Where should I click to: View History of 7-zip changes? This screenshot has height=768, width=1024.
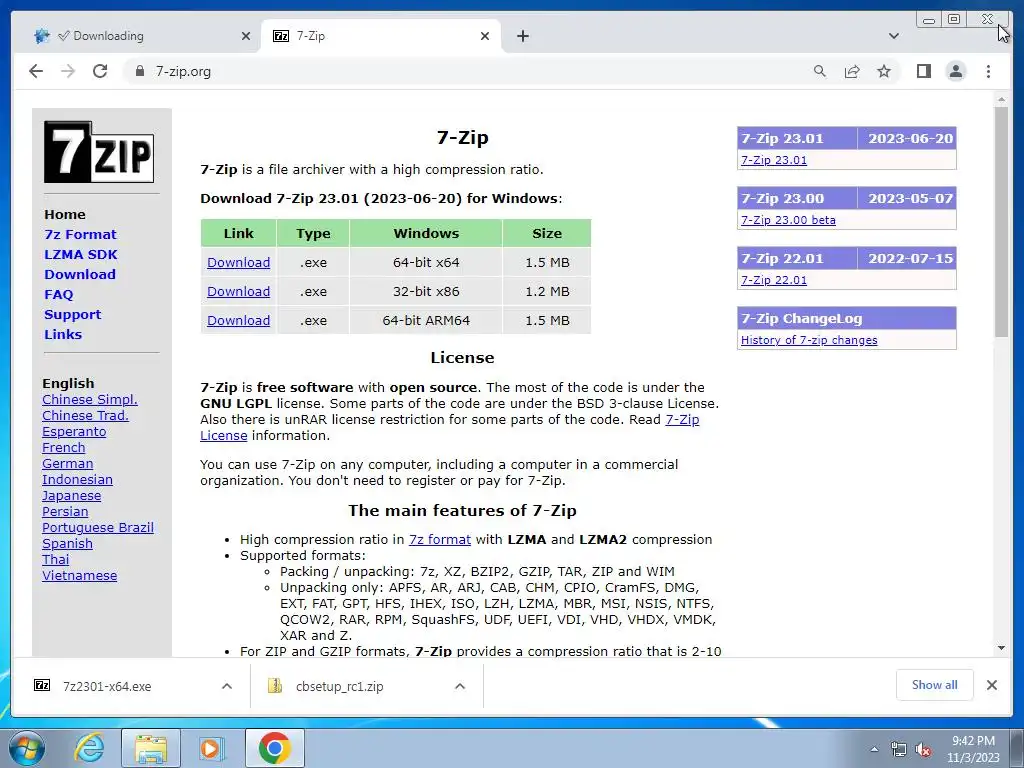pyautogui.click(x=809, y=340)
